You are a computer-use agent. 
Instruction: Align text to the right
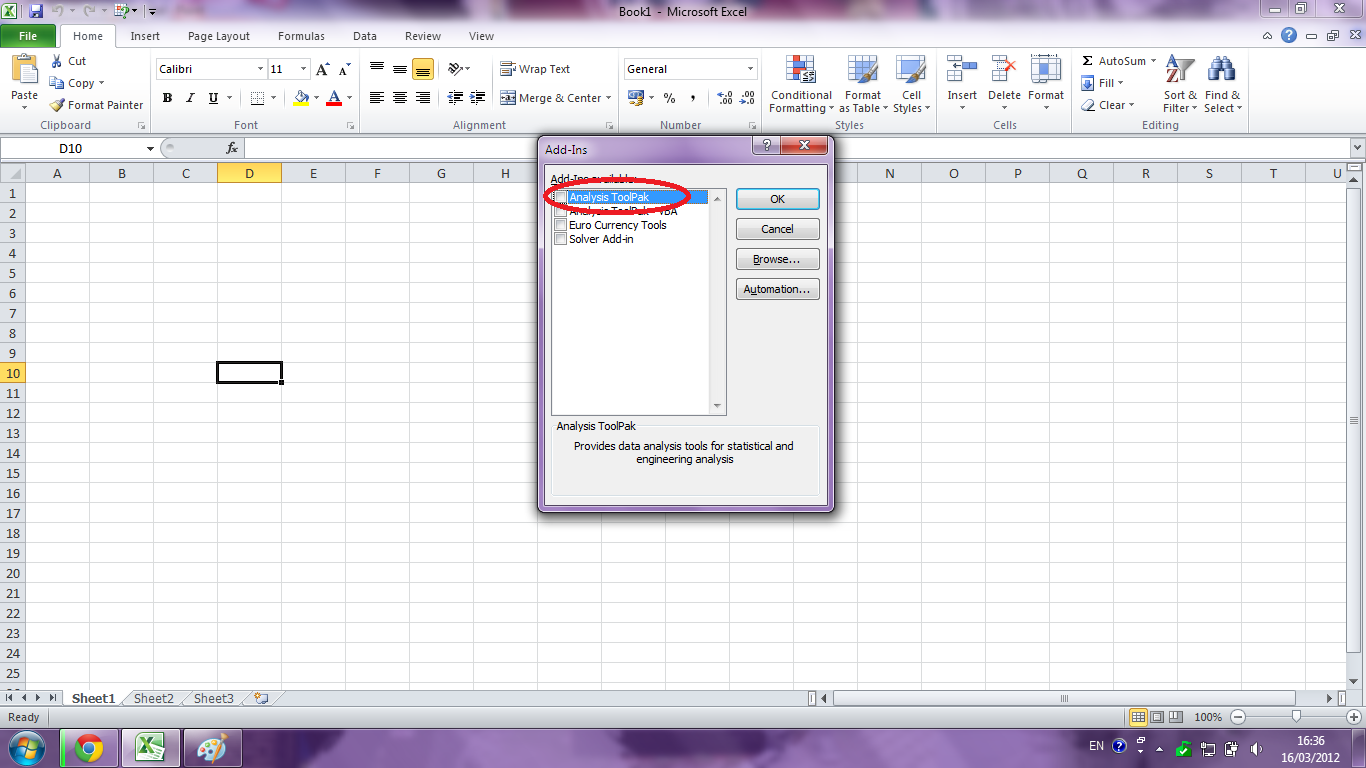coord(423,98)
